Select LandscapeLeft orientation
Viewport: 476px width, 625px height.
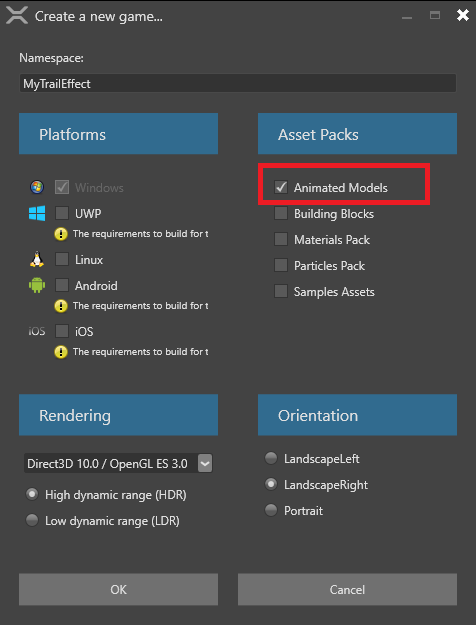pyautogui.click(x=271, y=458)
